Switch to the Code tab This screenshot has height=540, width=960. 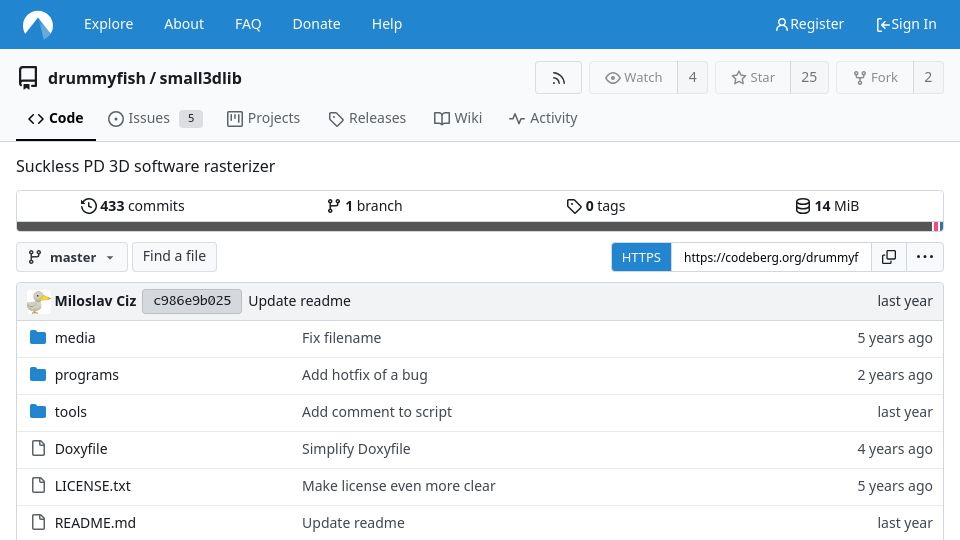pyautogui.click(x=56, y=118)
